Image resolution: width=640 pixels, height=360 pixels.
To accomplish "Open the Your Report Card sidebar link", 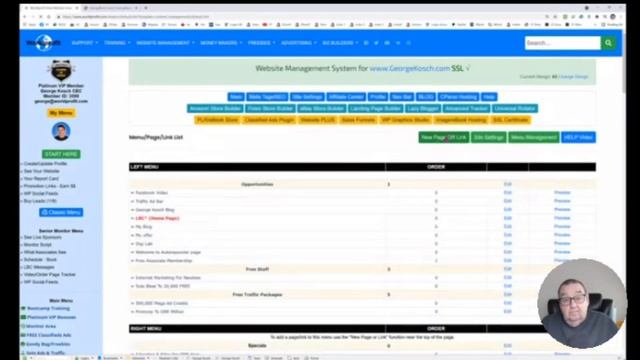I will (x=41, y=178).
